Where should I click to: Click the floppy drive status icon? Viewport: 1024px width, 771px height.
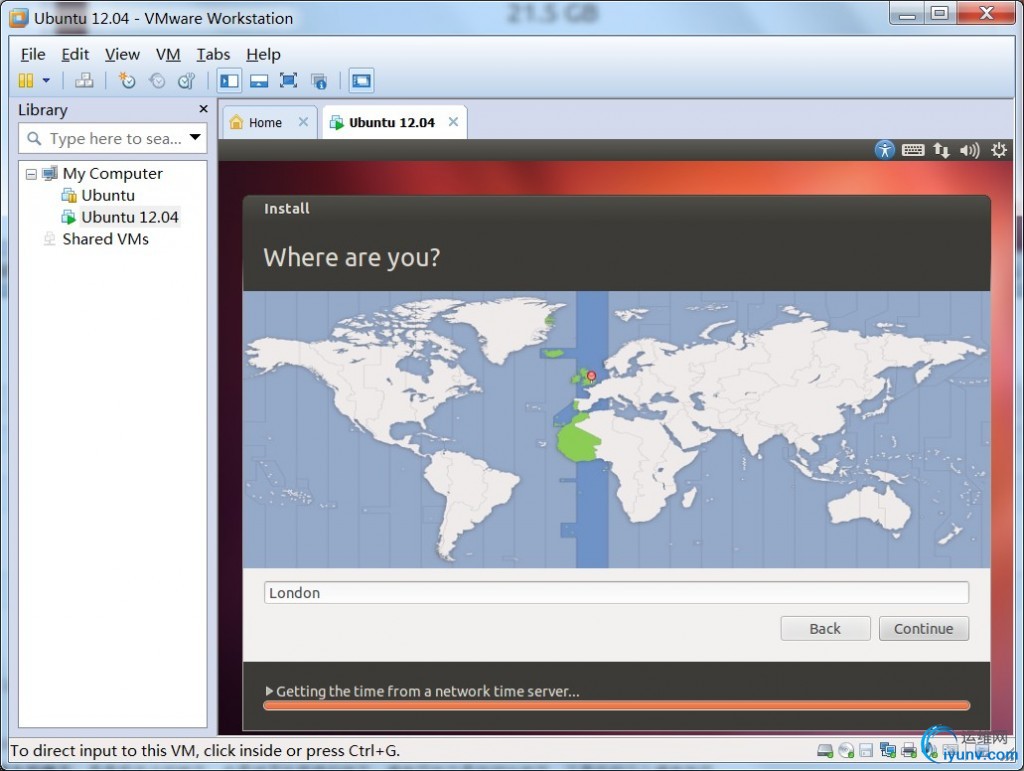click(x=866, y=751)
